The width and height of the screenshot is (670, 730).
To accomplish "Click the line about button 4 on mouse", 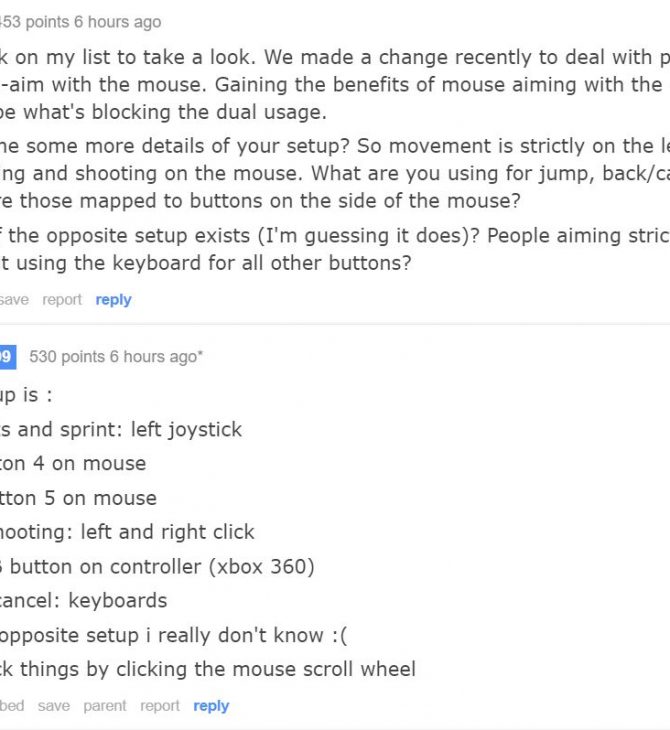I will point(73,464).
